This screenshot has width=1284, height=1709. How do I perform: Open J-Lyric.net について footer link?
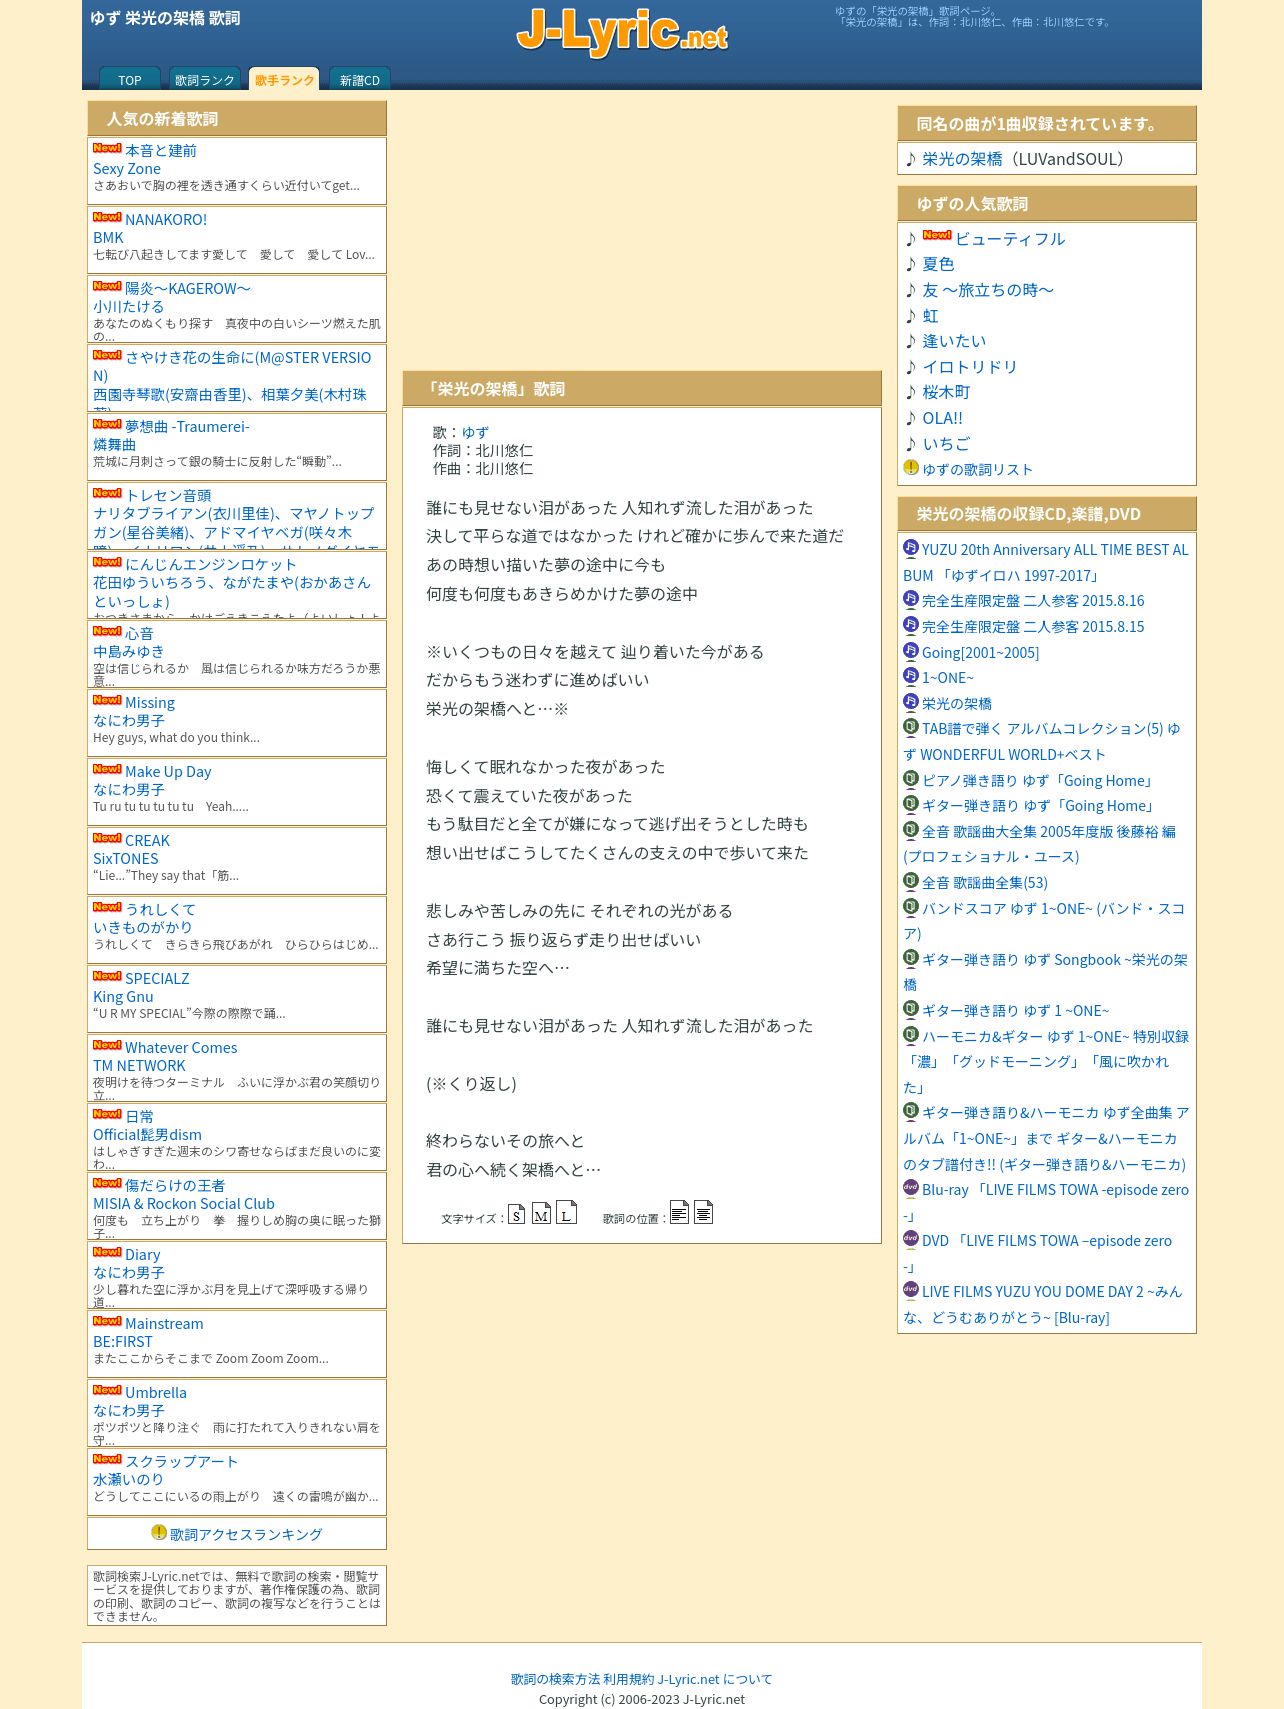pos(715,1680)
